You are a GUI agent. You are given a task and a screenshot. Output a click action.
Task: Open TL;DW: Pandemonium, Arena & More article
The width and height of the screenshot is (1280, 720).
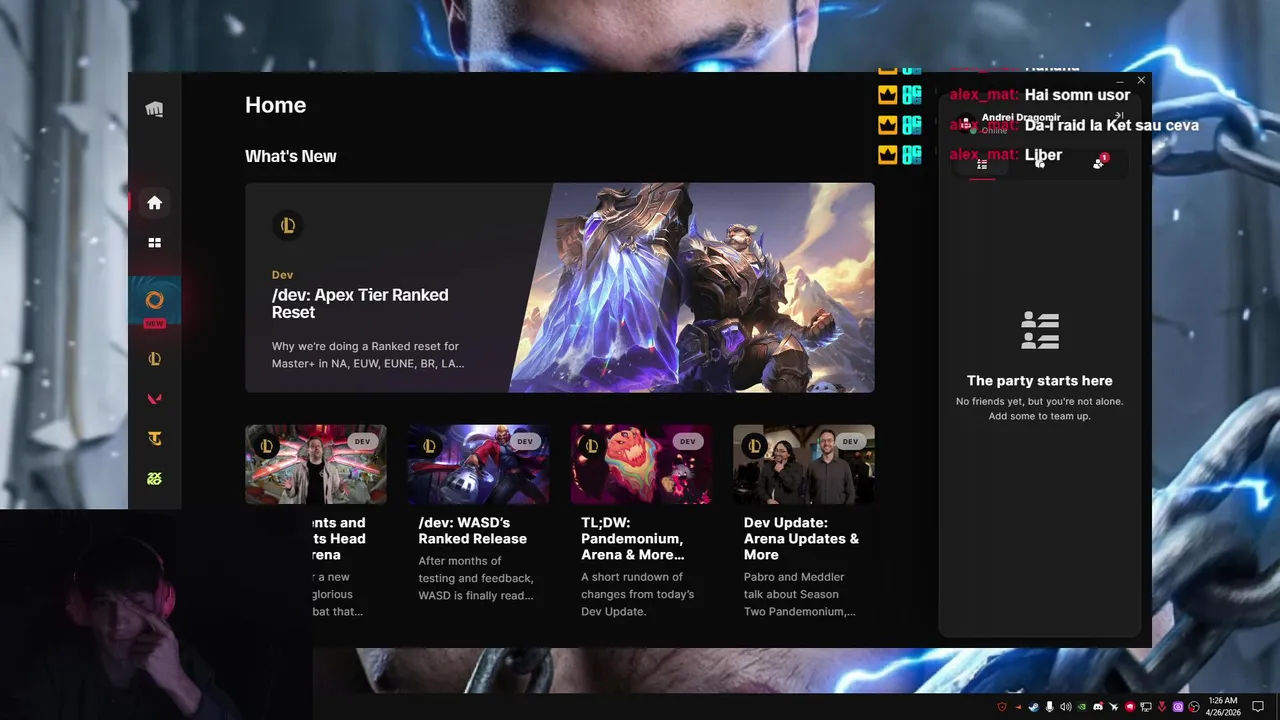[x=633, y=539]
